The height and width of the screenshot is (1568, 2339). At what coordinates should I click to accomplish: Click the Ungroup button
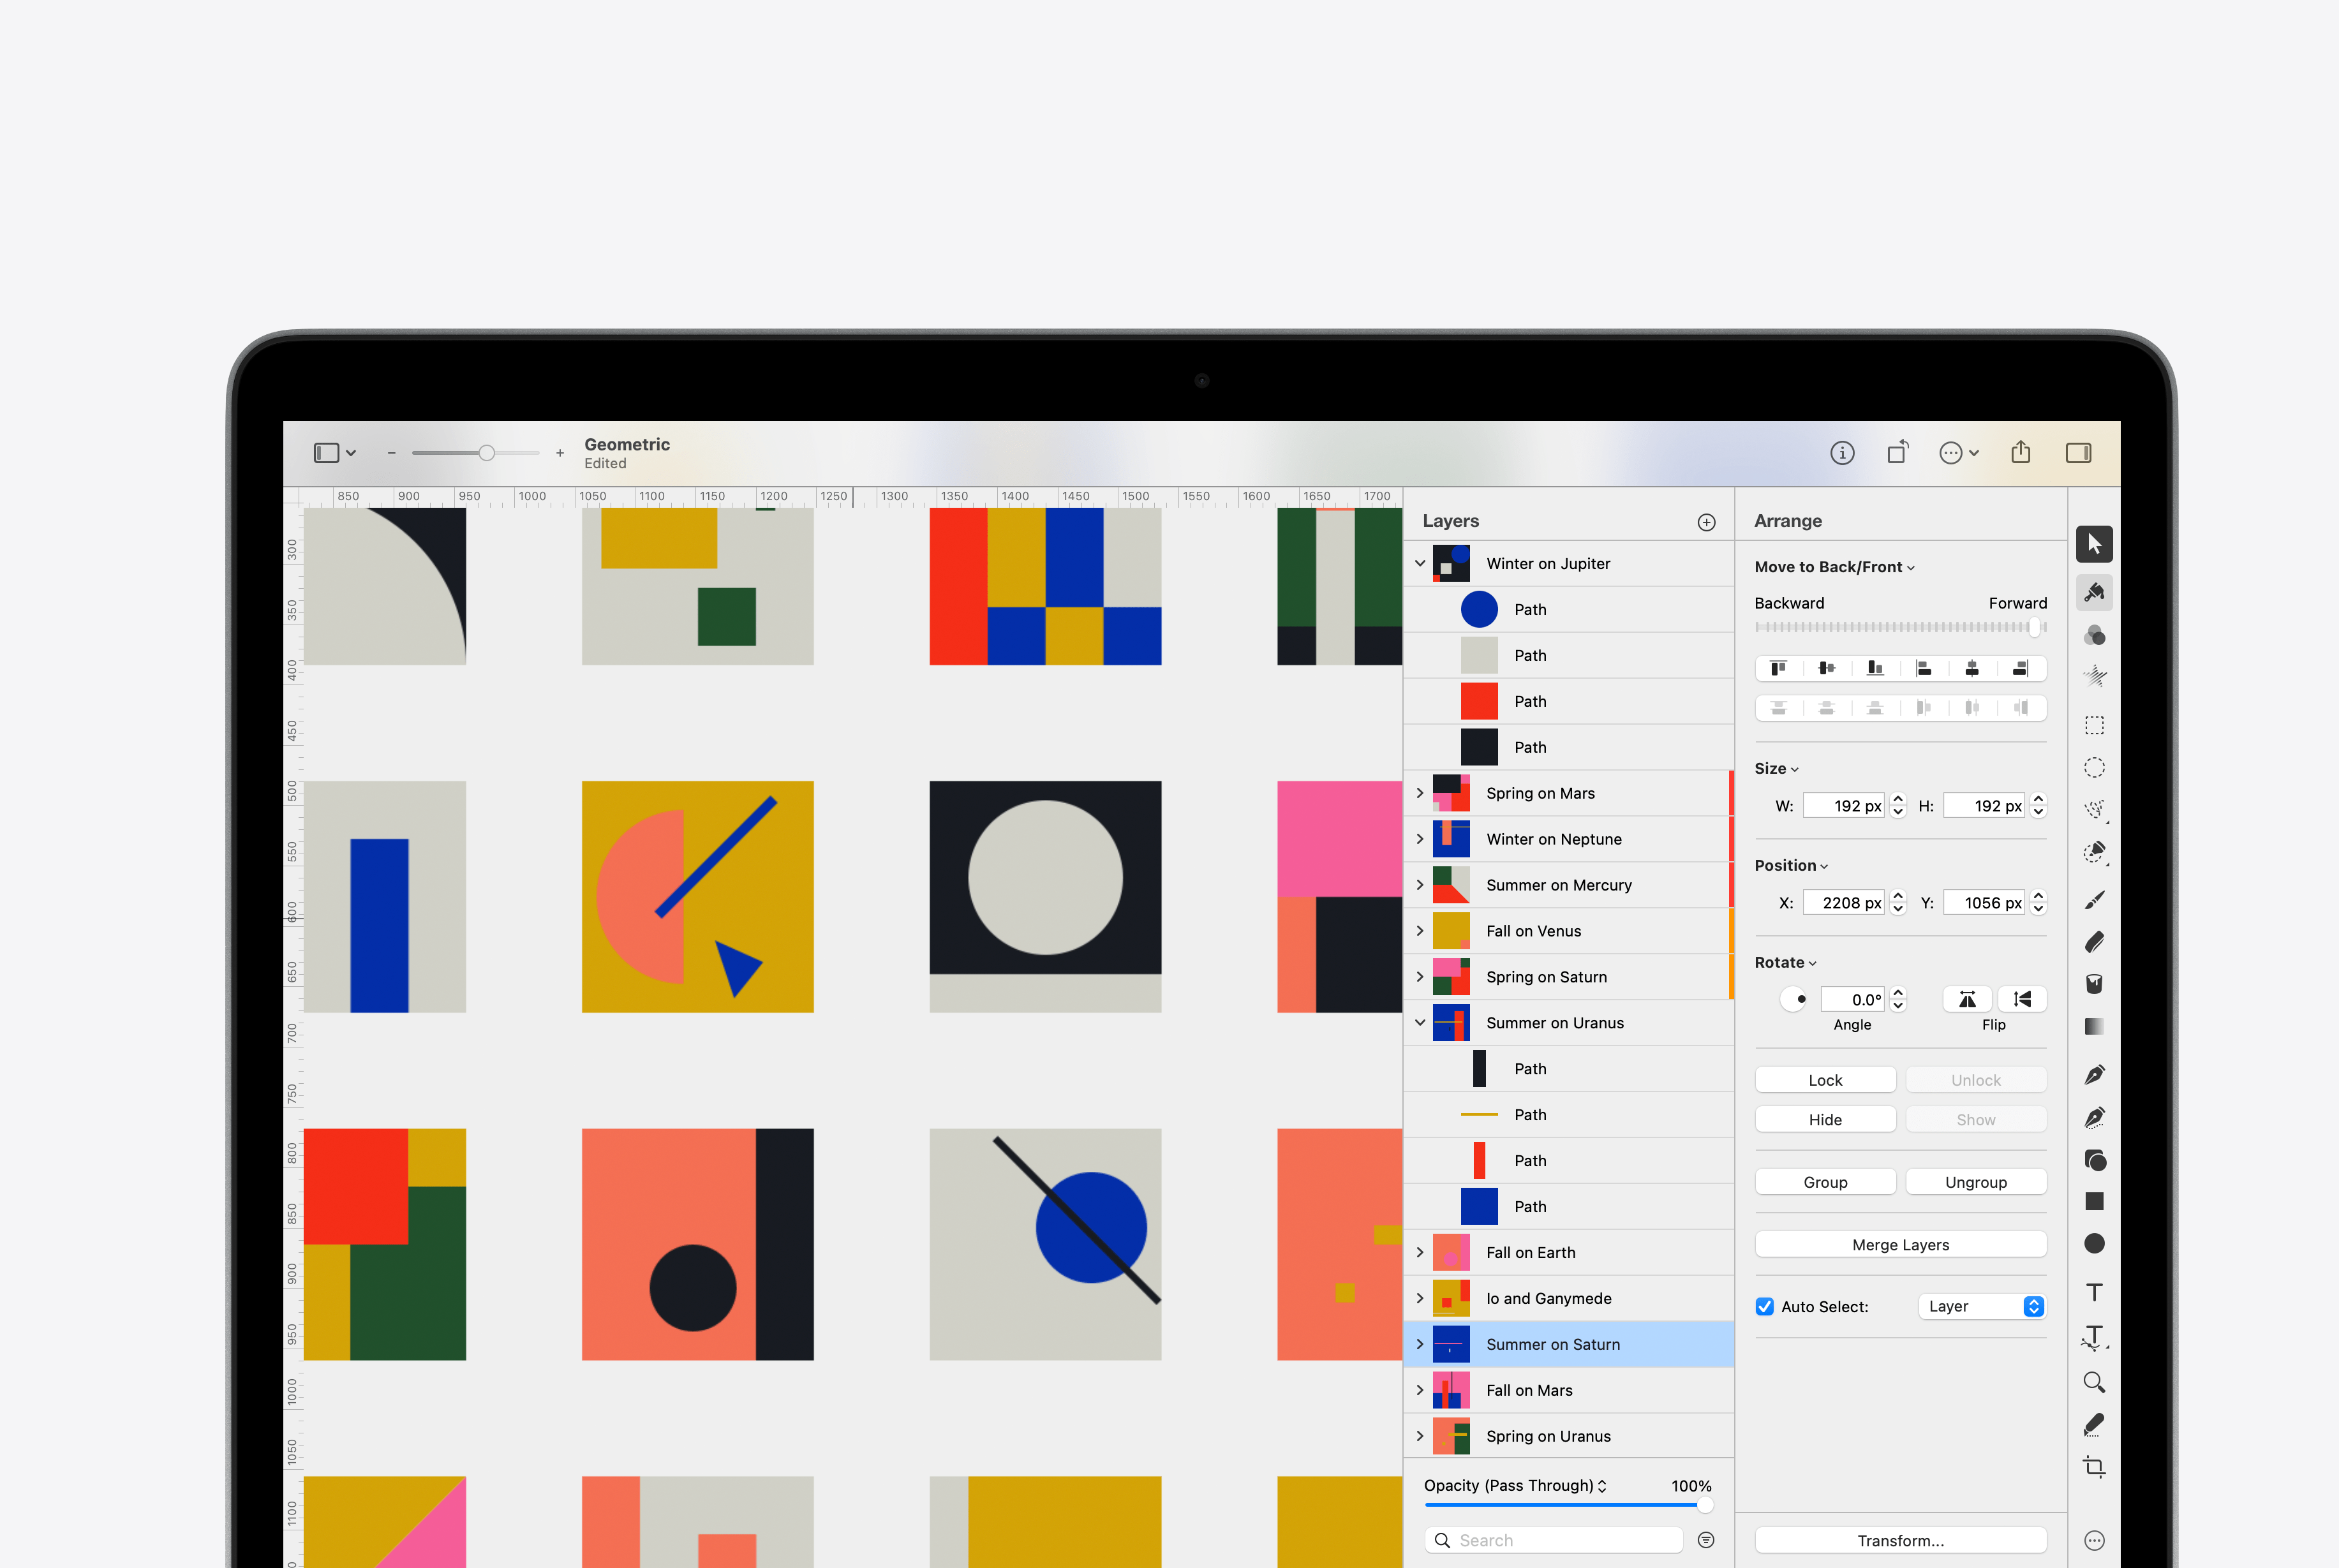pos(1975,1182)
